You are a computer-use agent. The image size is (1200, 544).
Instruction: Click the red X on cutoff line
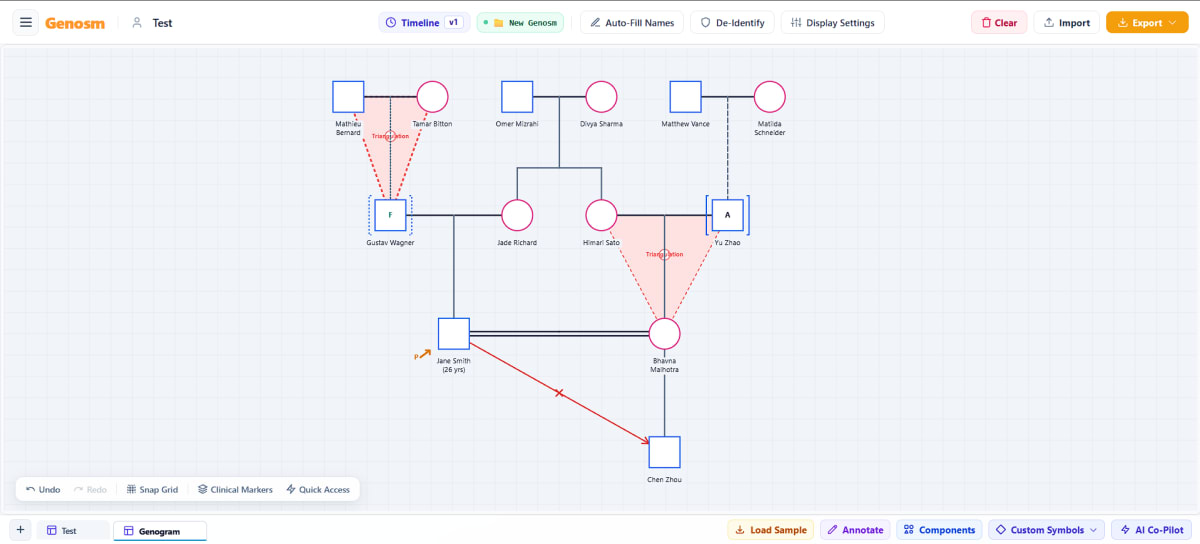point(559,393)
